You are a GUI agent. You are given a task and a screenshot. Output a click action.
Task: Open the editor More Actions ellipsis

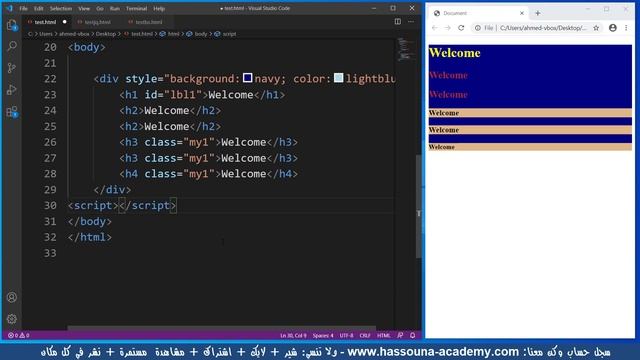click(411, 22)
